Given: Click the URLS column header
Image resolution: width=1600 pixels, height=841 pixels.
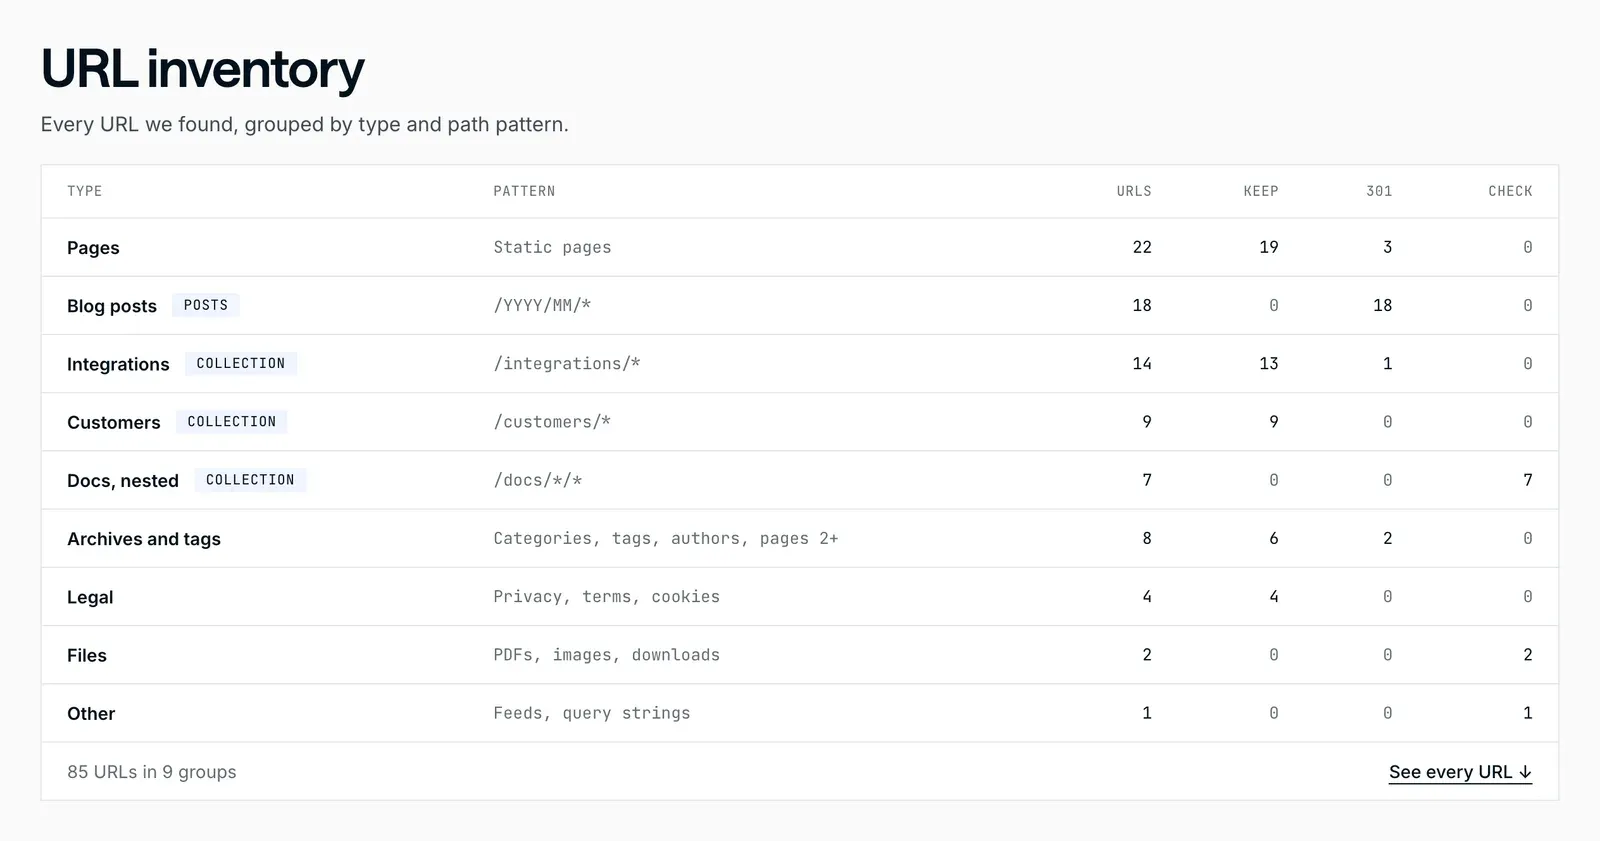Looking at the screenshot, I should click(x=1134, y=191).
